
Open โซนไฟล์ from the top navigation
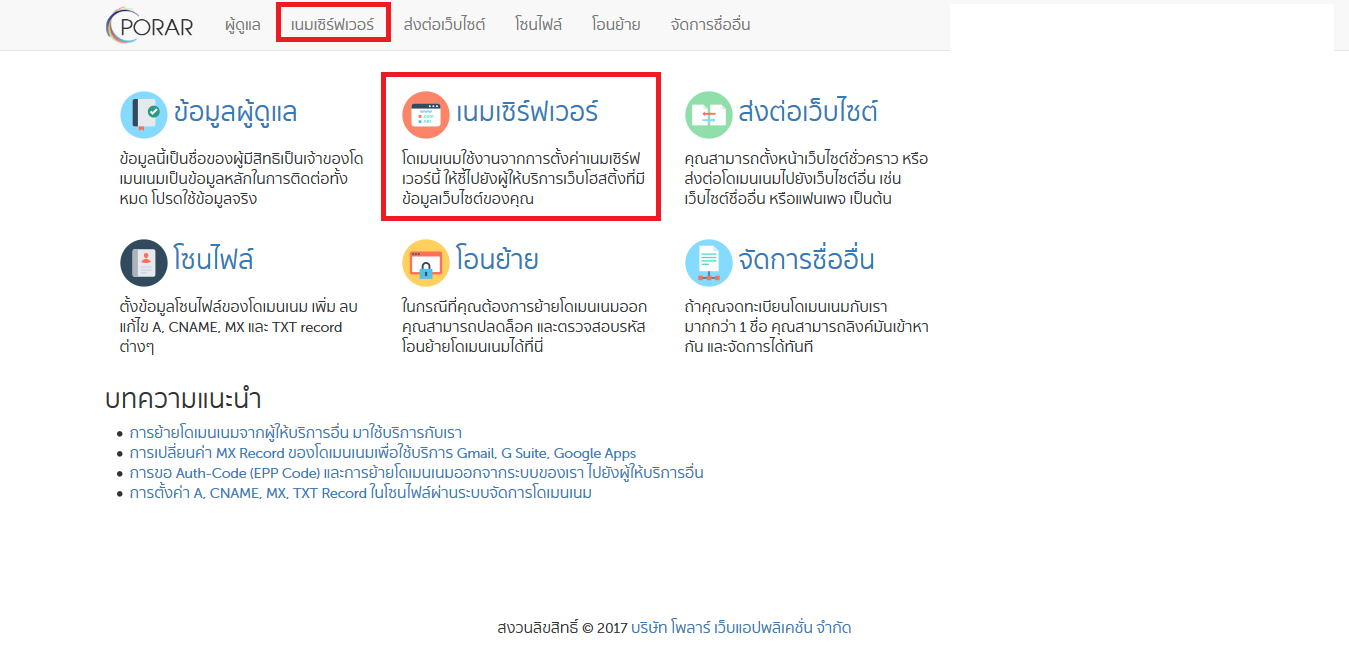[538, 24]
